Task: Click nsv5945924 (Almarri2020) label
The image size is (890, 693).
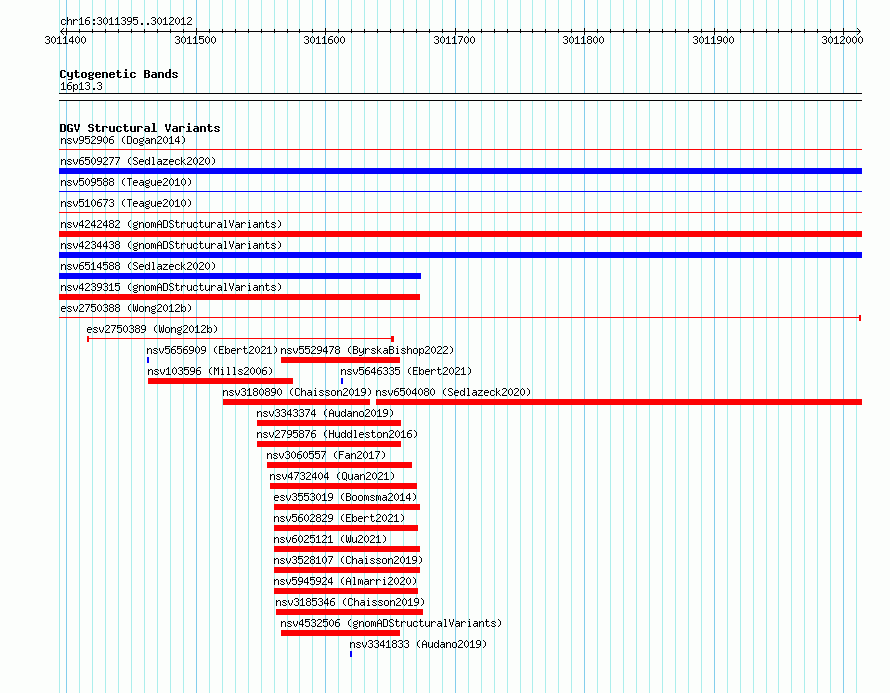Action: 345,581
